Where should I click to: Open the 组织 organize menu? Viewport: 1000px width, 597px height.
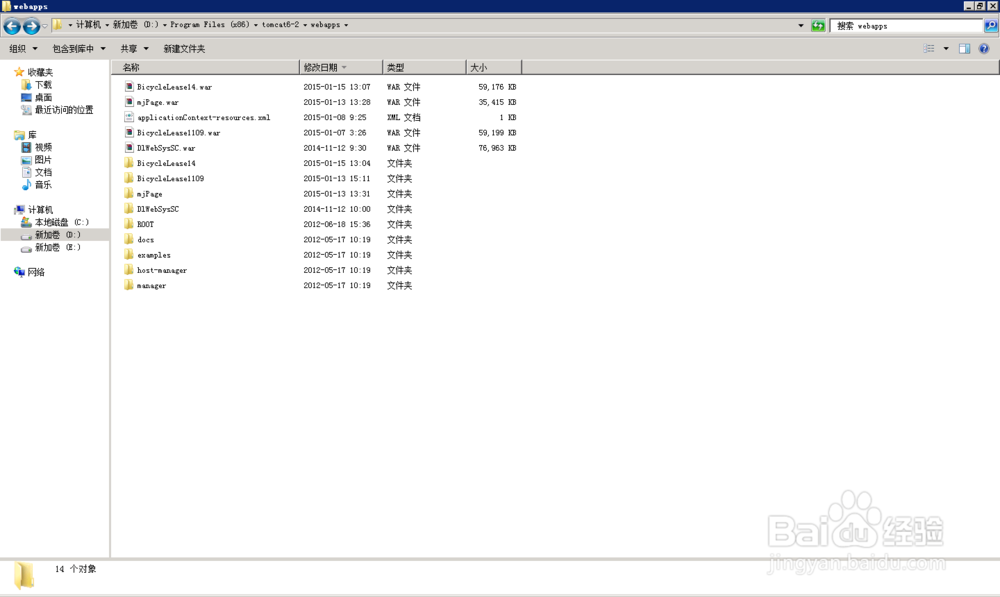pos(23,48)
